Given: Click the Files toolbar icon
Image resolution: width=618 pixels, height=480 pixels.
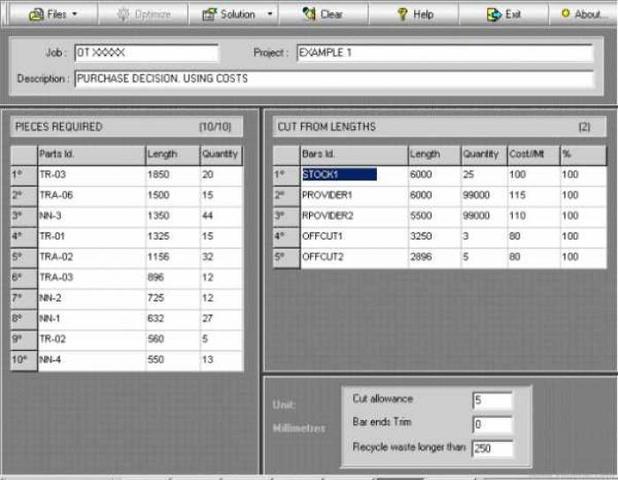Looking at the screenshot, I should coord(36,15).
